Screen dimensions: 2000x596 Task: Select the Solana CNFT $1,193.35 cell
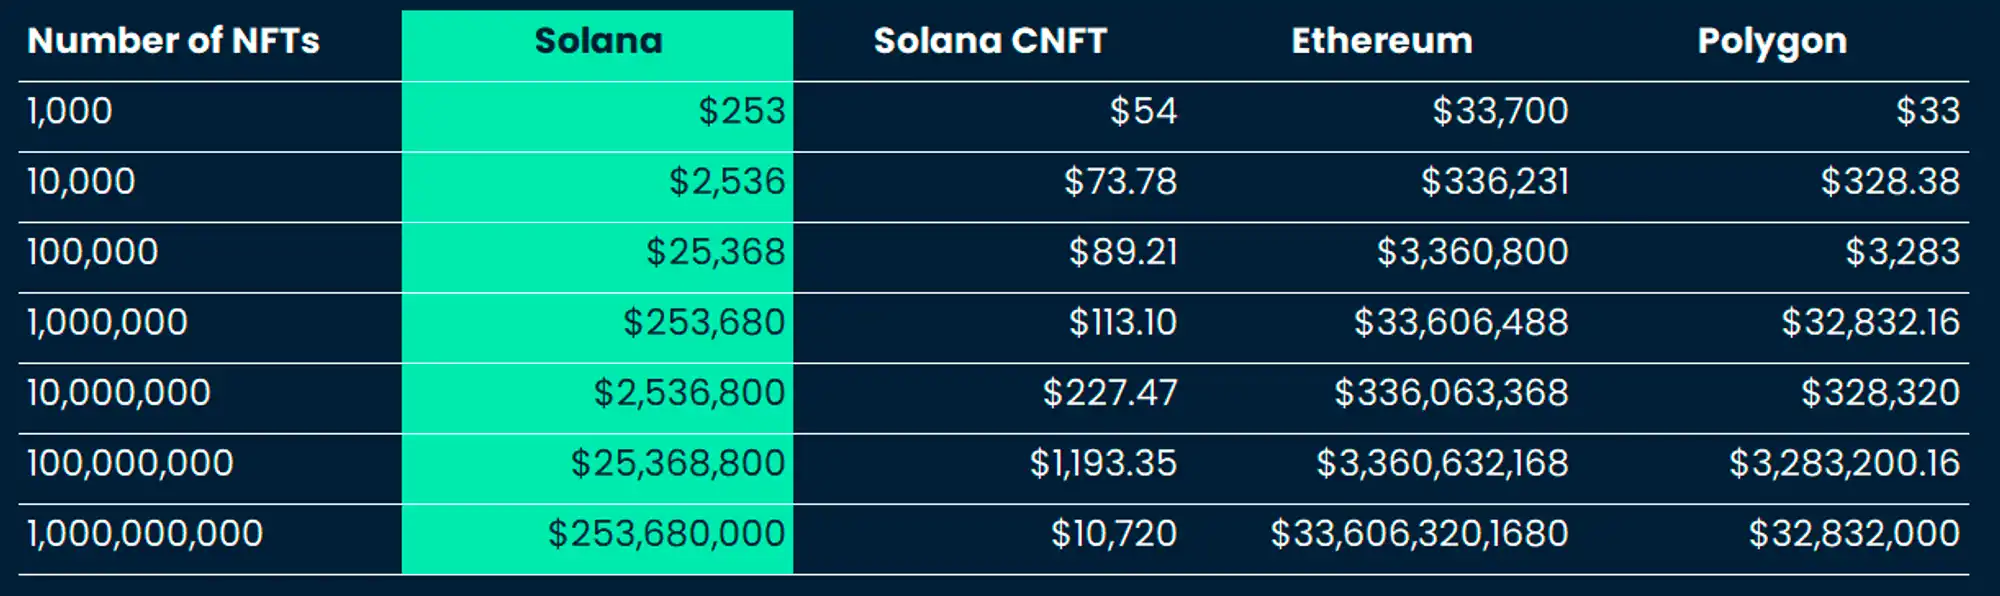point(1103,464)
